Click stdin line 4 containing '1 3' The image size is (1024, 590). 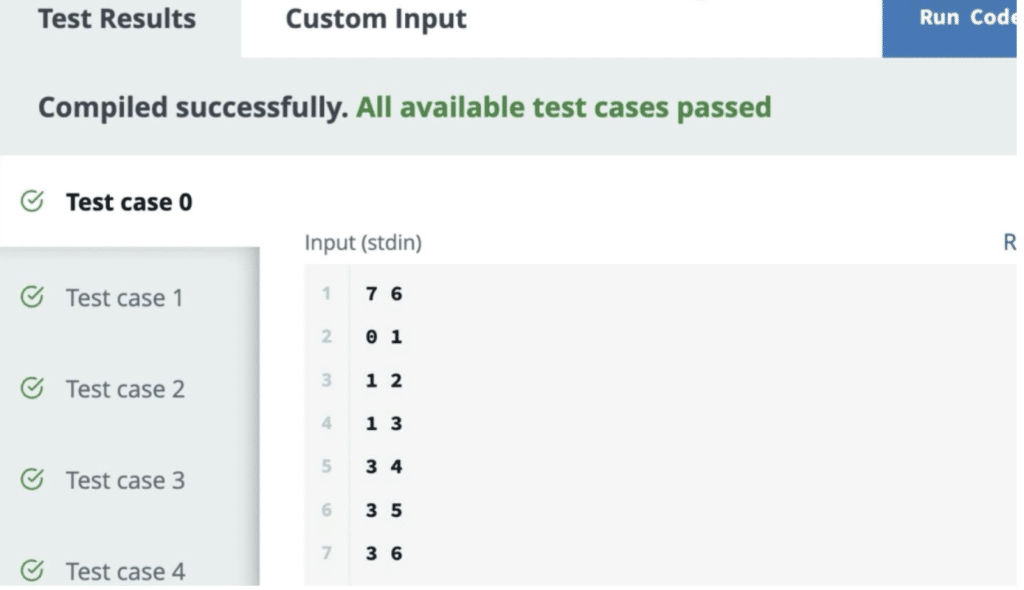tap(384, 424)
